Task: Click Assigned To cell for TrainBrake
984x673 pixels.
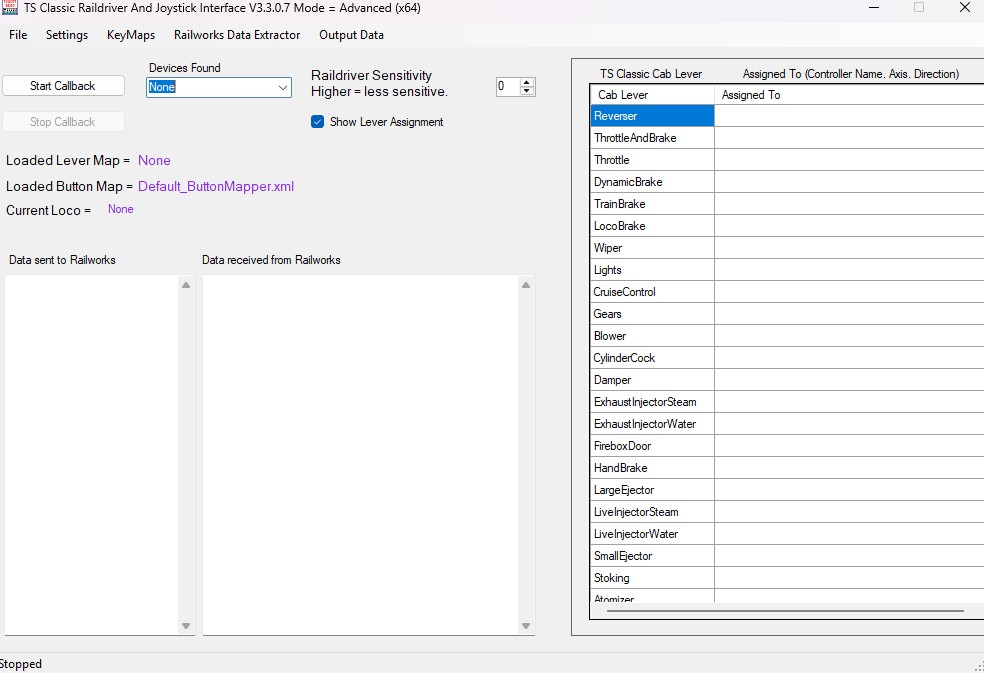Action: pos(849,204)
